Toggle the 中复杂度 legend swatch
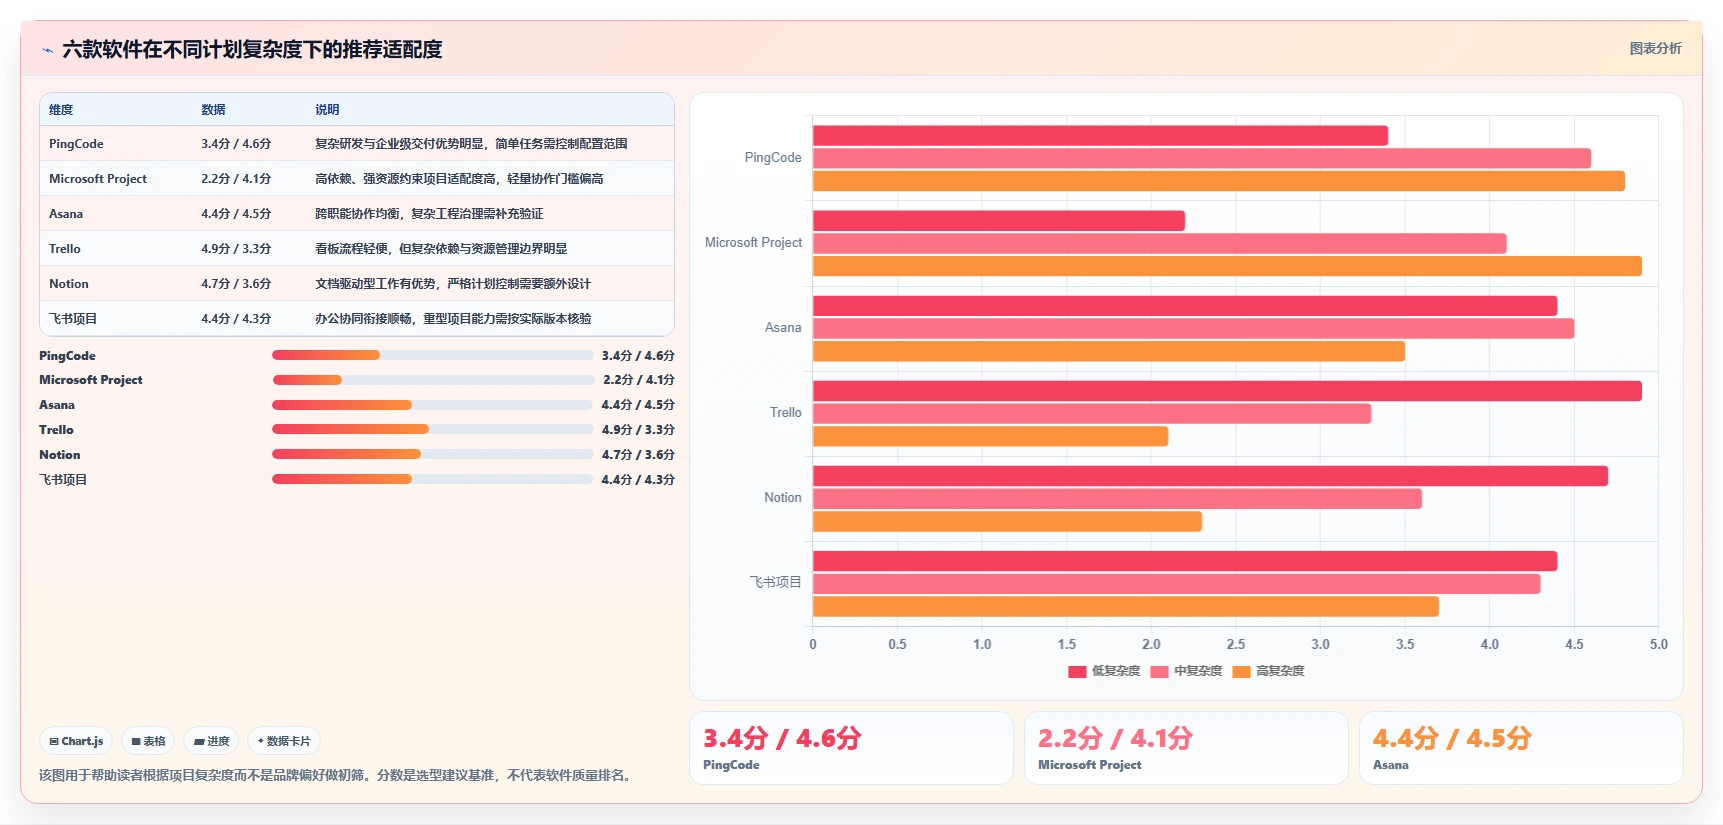This screenshot has height=825, width=1723. click(1159, 672)
